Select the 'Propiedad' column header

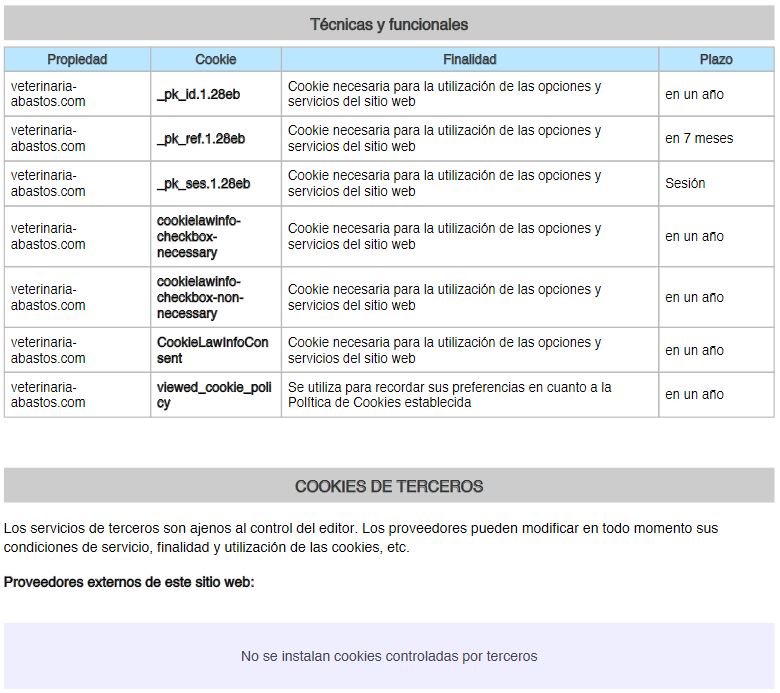click(77, 59)
